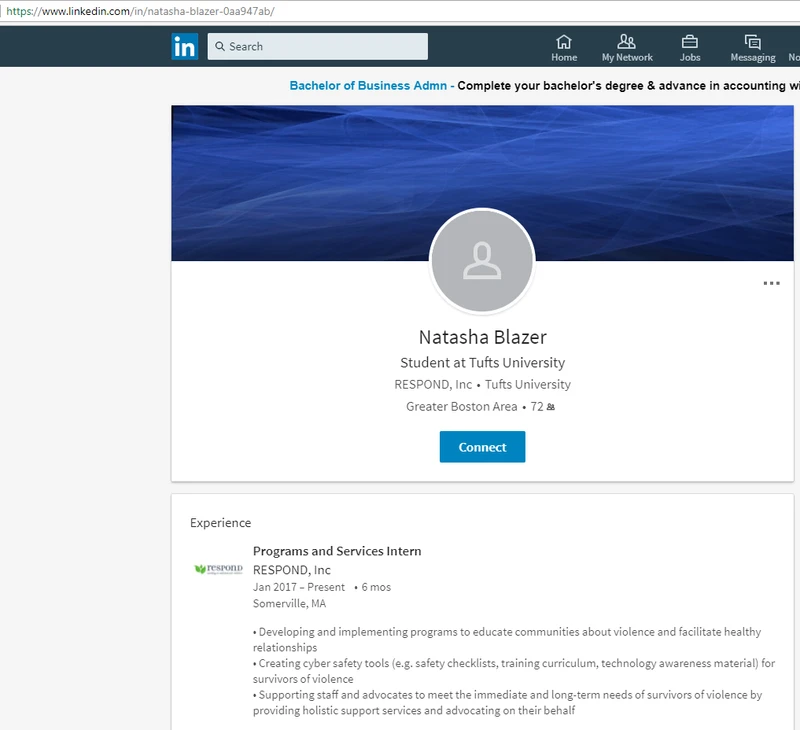This screenshot has width=800, height=730.
Task: Select the Messaging nav label
Action: 753,58
